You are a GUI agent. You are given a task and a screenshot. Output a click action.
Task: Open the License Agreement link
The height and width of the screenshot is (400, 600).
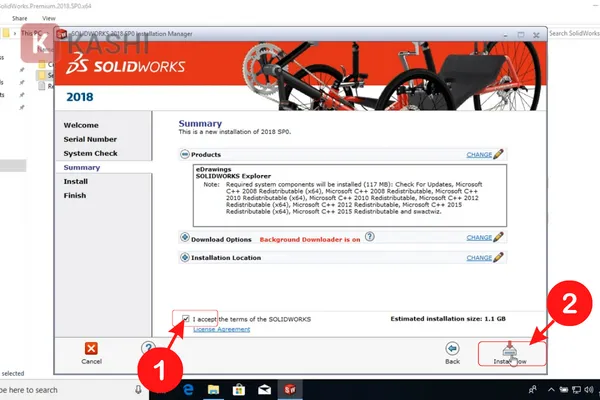[222, 329]
